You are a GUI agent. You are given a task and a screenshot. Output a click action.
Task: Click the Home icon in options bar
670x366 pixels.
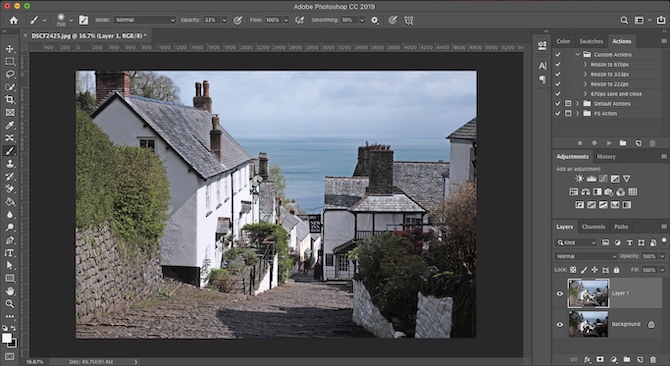14,20
